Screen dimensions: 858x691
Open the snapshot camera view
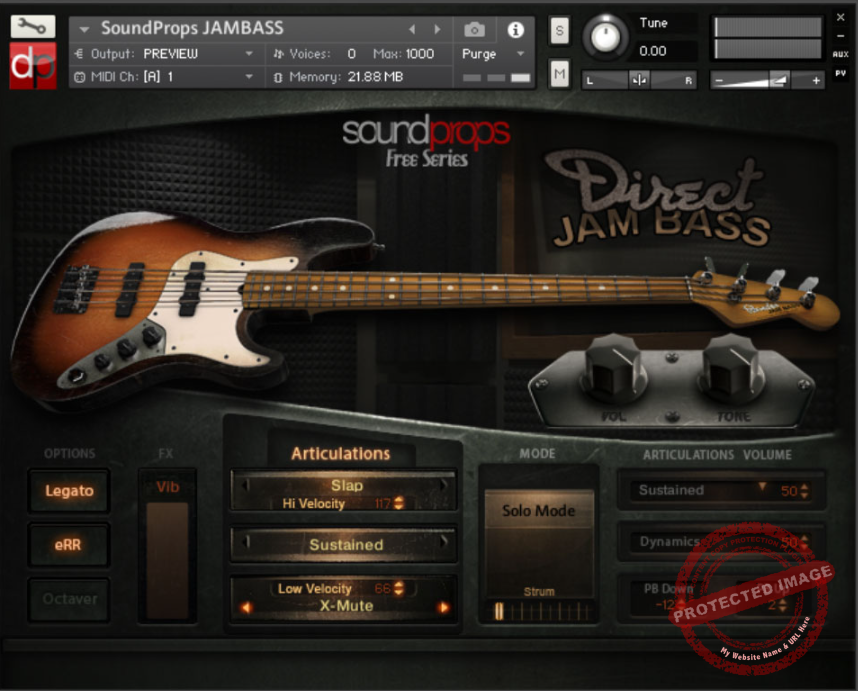pyautogui.click(x=474, y=30)
